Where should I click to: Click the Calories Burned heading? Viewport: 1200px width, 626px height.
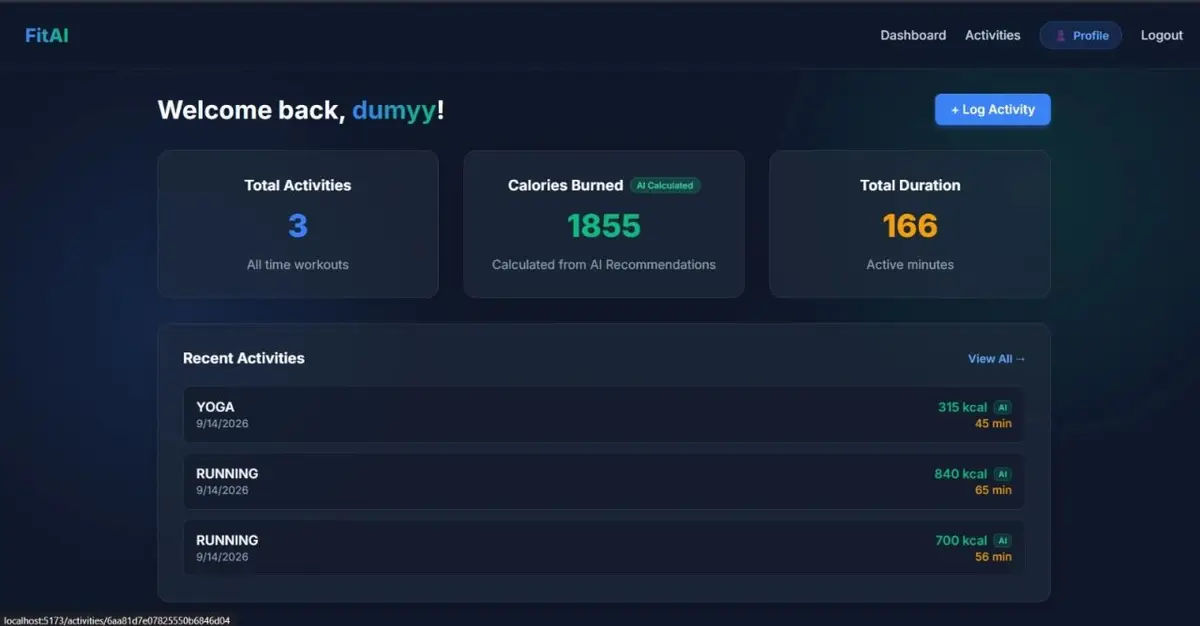(x=565, y=185)
